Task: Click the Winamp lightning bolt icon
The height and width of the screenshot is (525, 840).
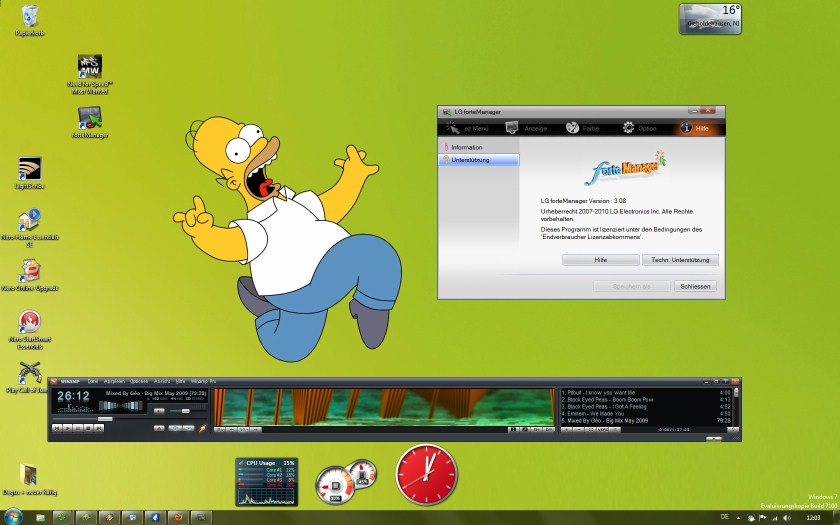Action: tap(203, 428)
